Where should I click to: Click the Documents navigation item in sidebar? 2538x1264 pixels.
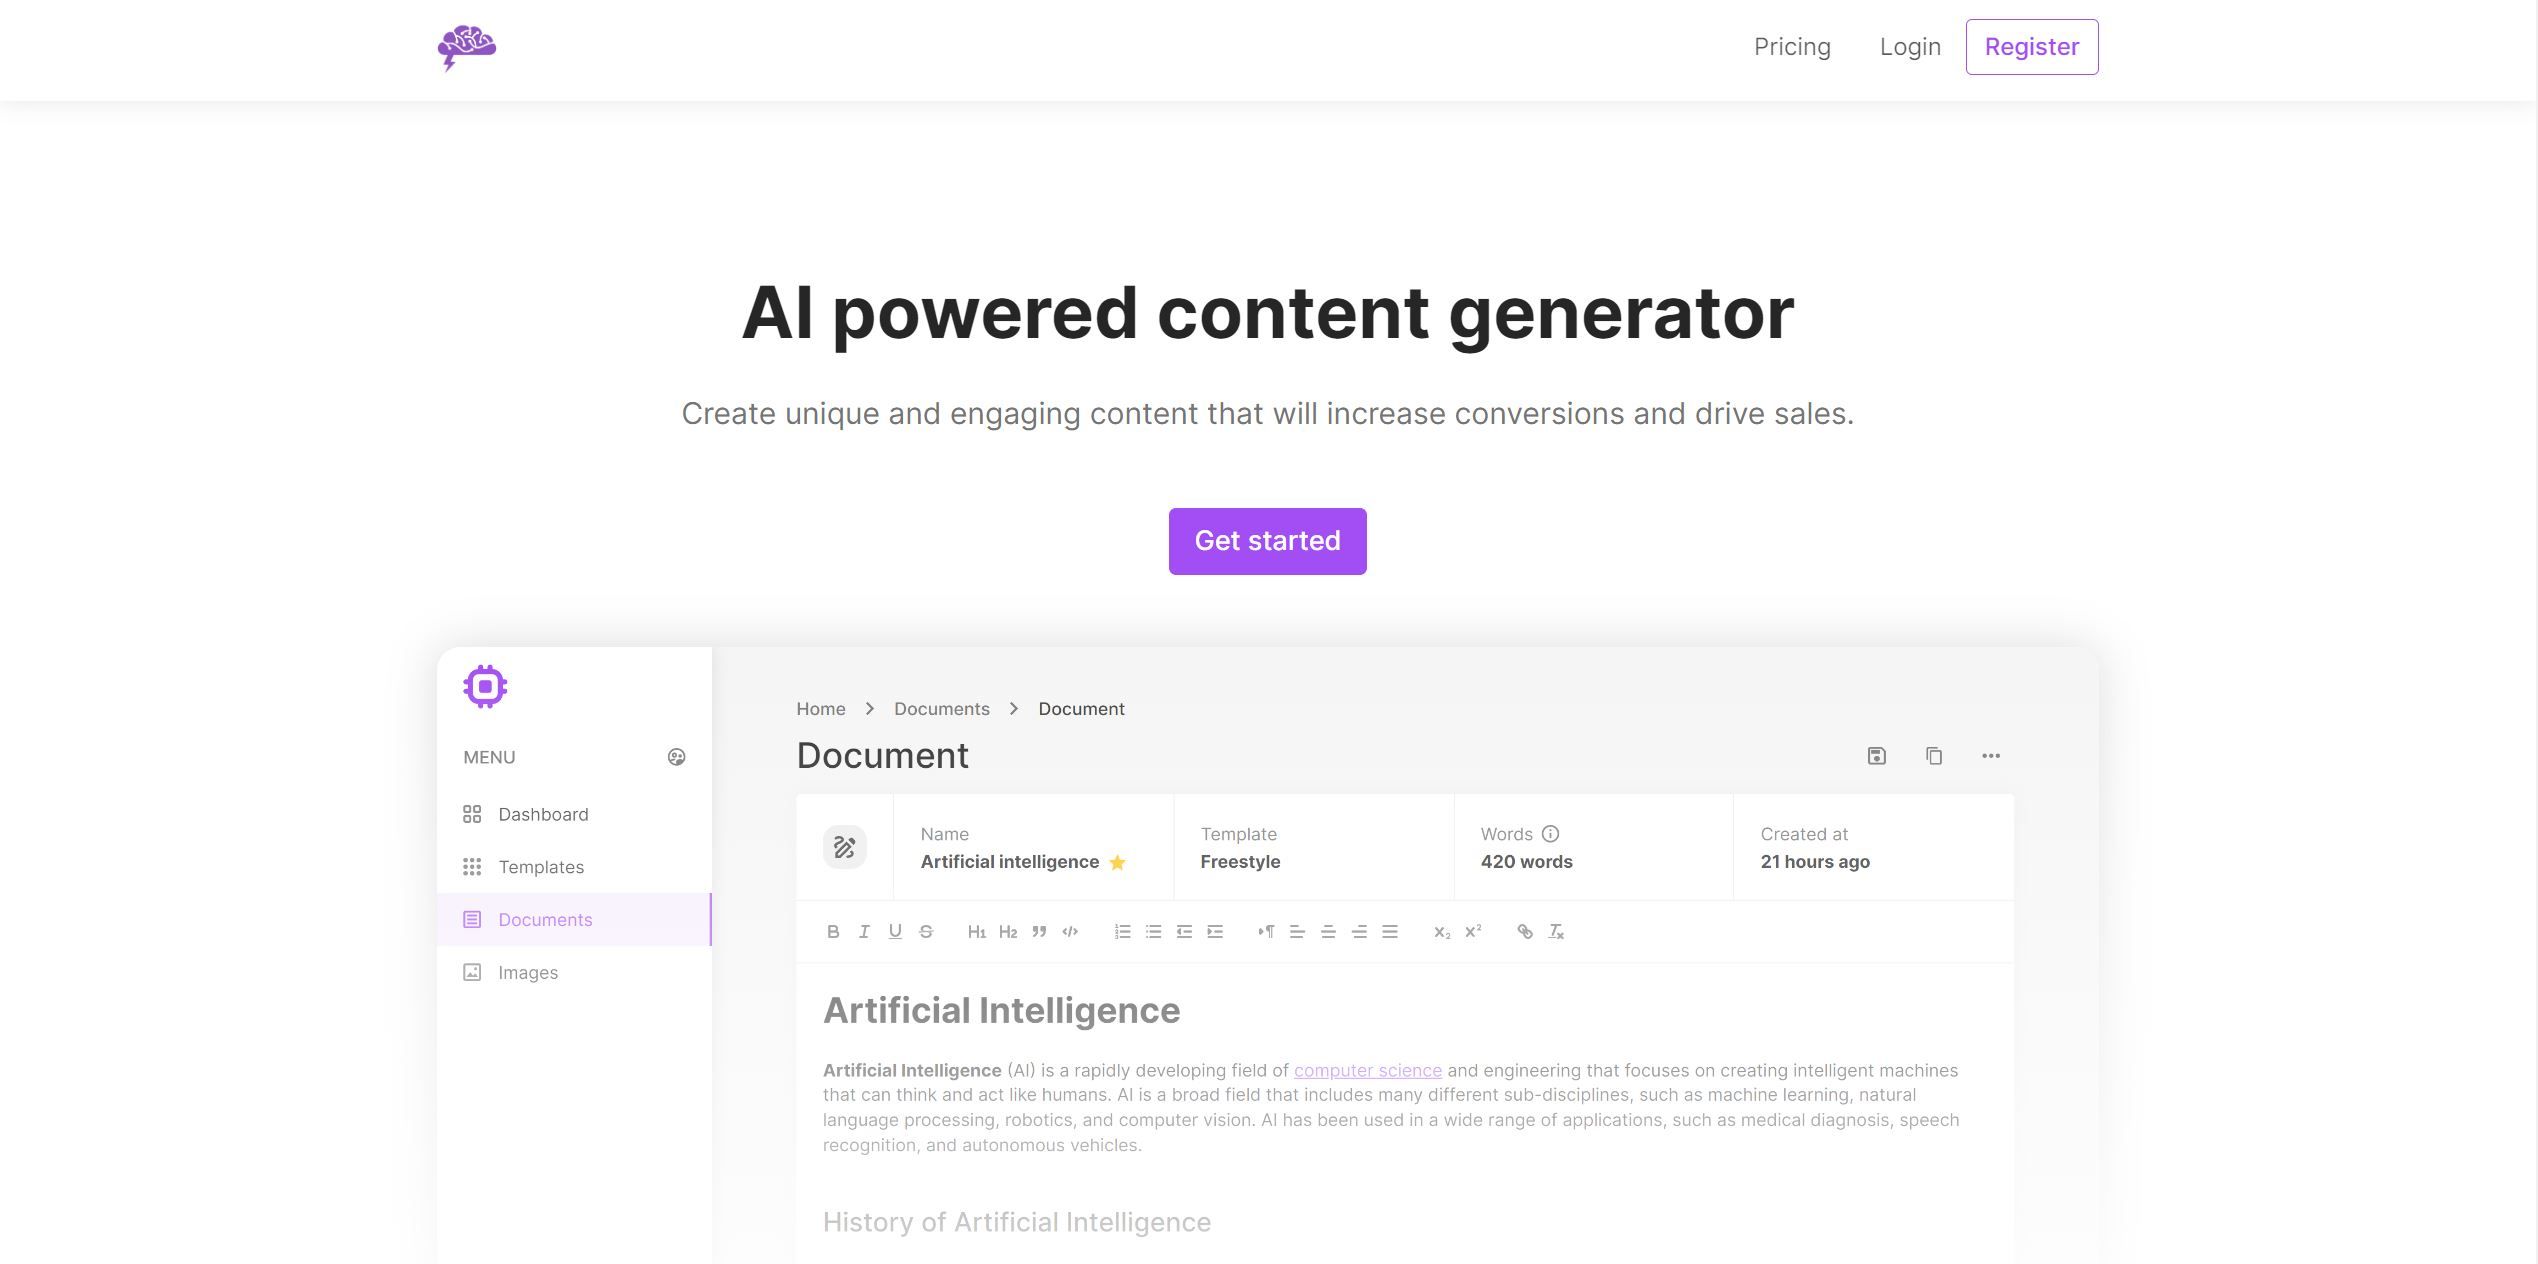pyautogui.click(x=545, y=918)
